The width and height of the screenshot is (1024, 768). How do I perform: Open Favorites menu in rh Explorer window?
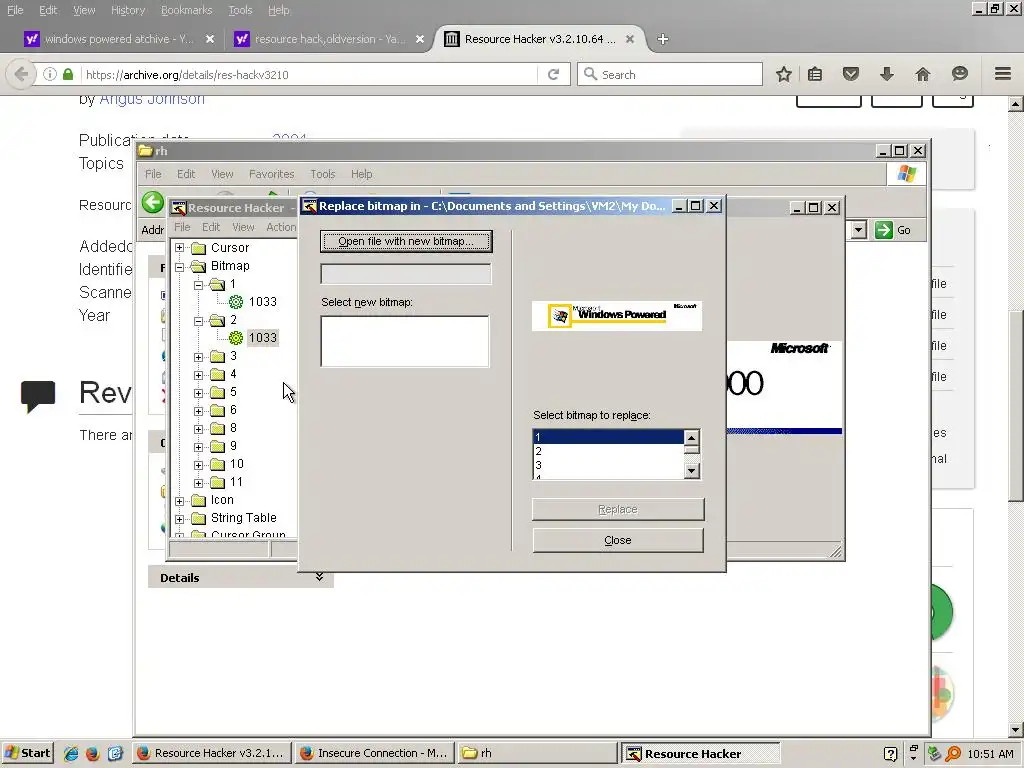pos(272,174)
